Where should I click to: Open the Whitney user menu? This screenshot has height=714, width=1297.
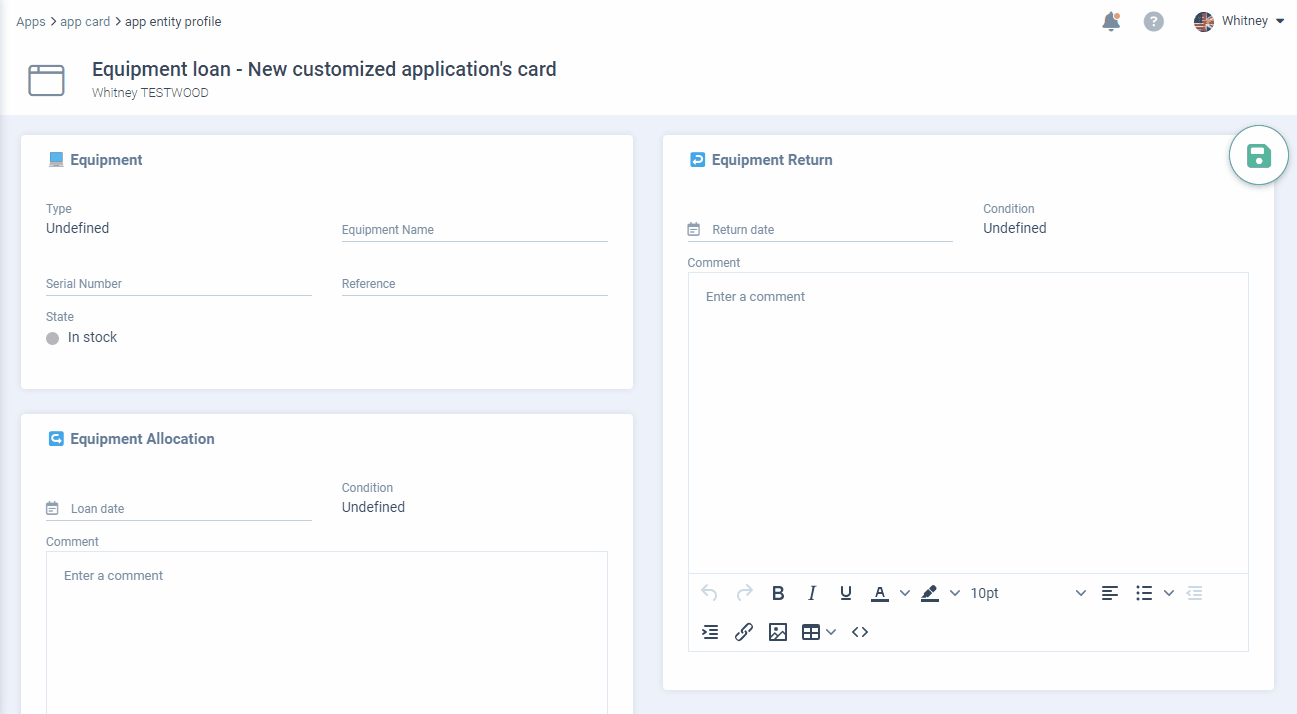[1239, 21]
